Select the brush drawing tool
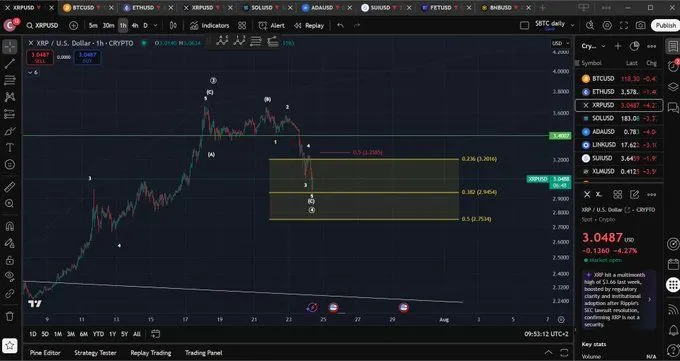Image resolution: width=680 pixels, height=361 pixels. pos(10,131)
